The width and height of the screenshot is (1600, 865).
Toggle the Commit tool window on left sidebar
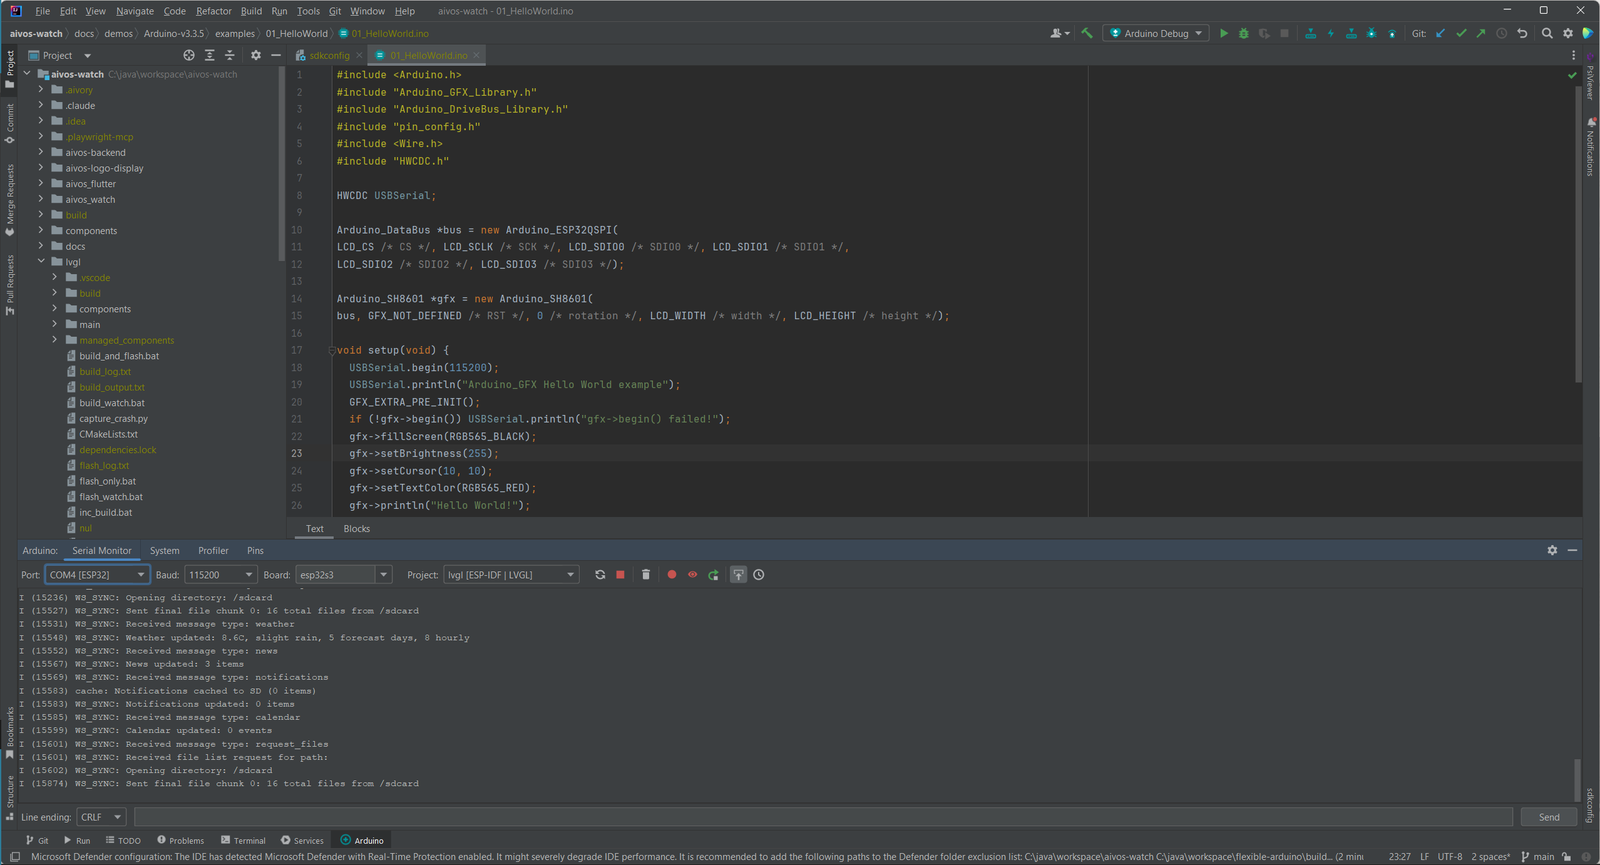pos(10,124)
